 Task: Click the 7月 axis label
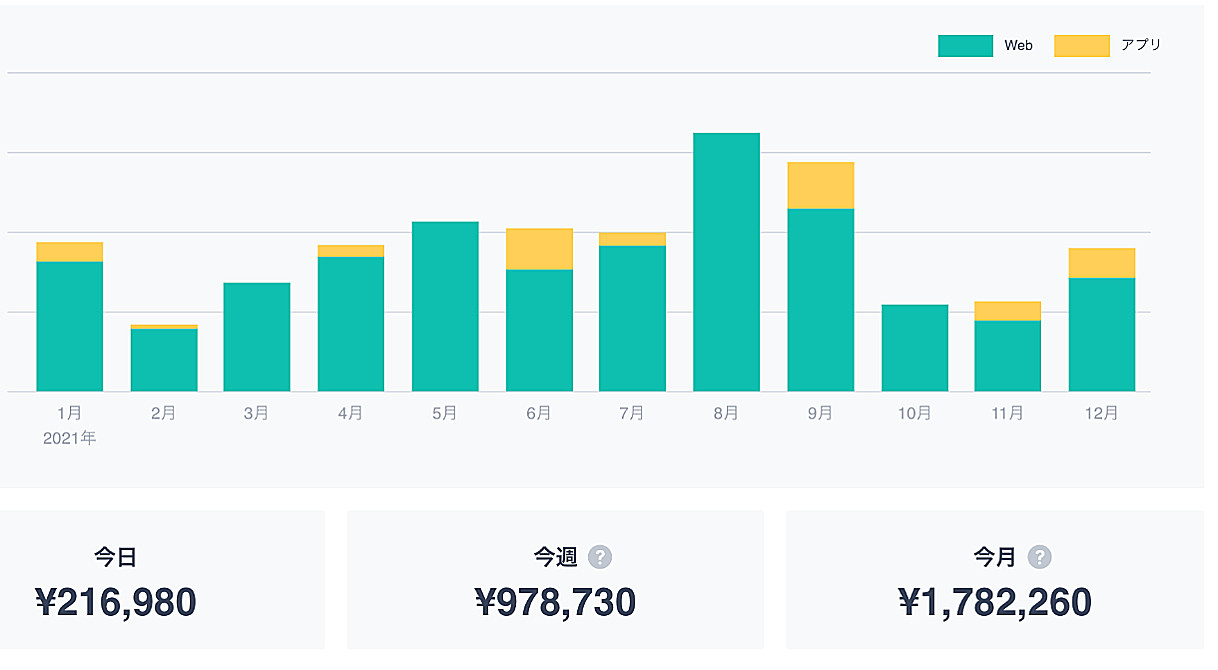click(x=632, y=413)
